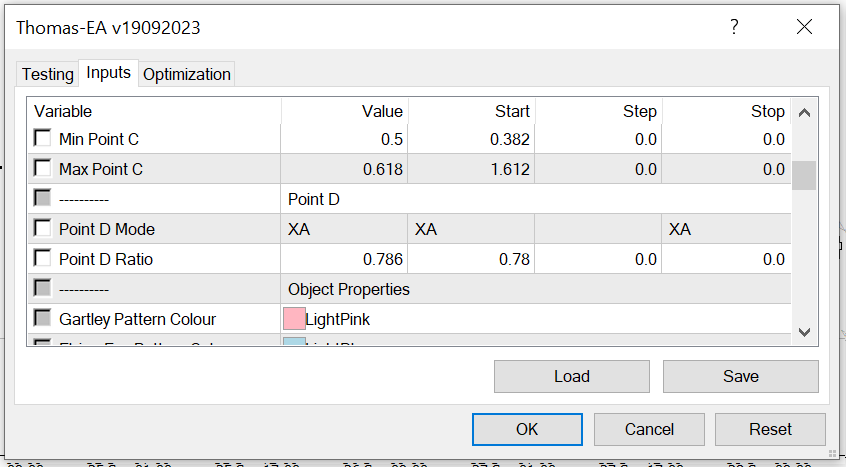Screen dimensions: 846x467
Task: Click the LightPink colour swatch
Action: point(294,319)
